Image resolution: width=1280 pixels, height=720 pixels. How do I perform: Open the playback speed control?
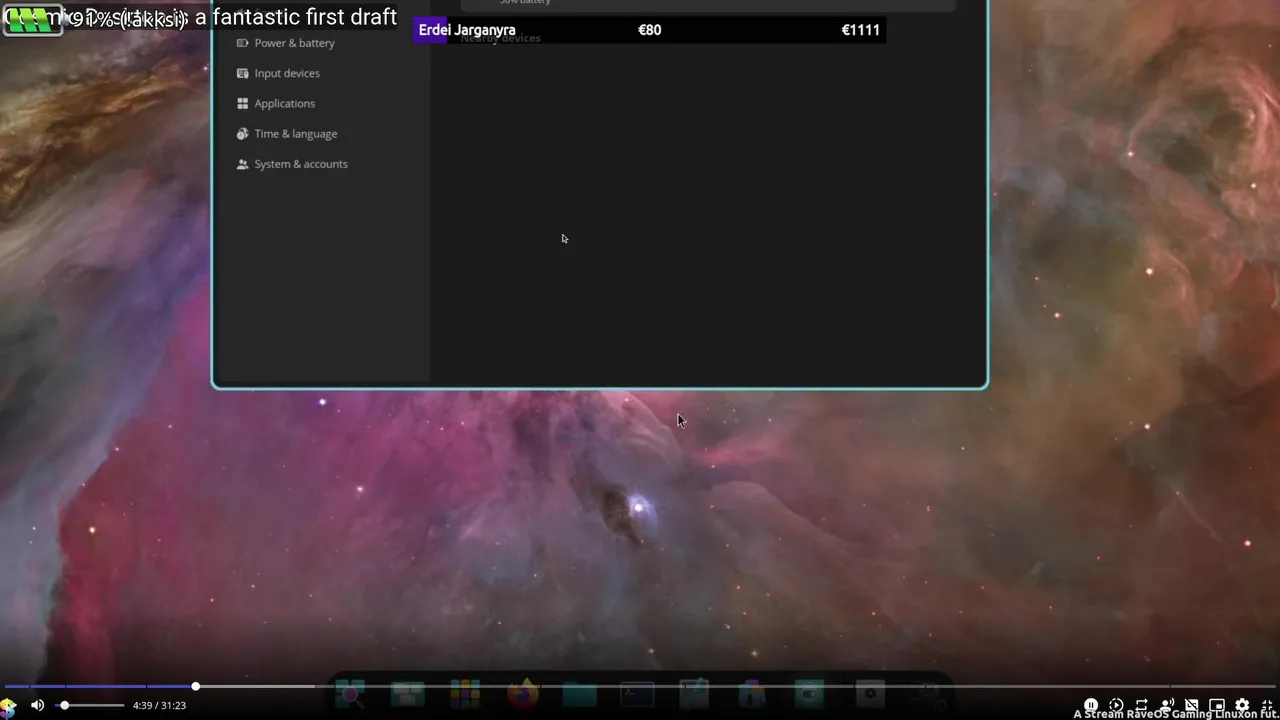click(x=1116, y=705)
